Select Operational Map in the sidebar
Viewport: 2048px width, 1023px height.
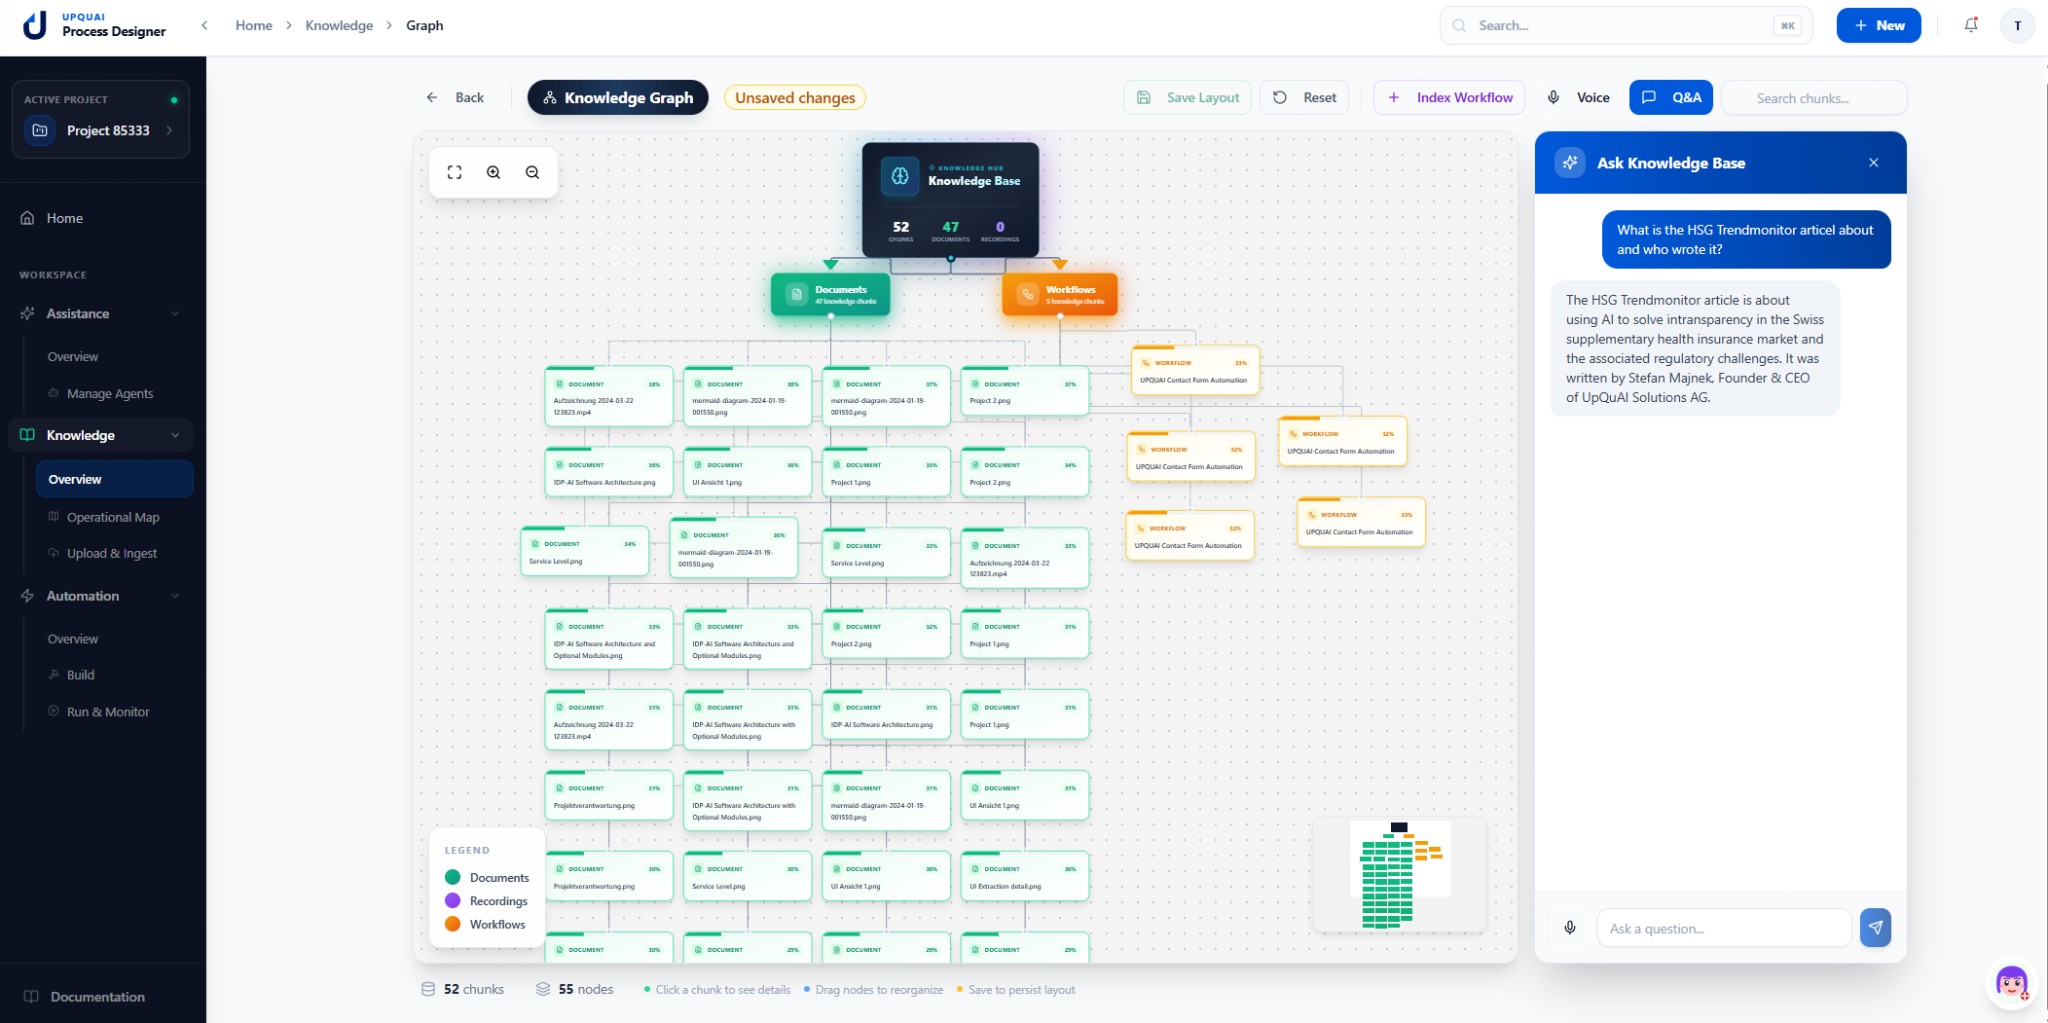(x=113, y=517)
